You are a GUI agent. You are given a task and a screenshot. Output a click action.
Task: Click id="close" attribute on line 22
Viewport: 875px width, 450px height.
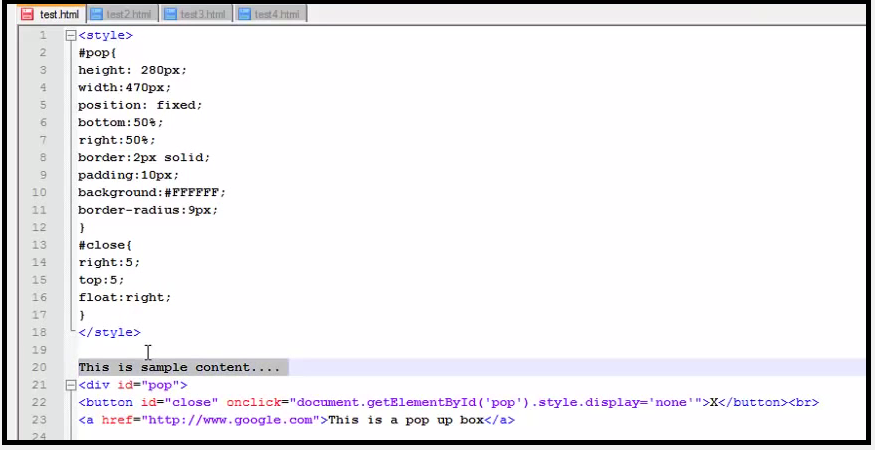point(179,402)
